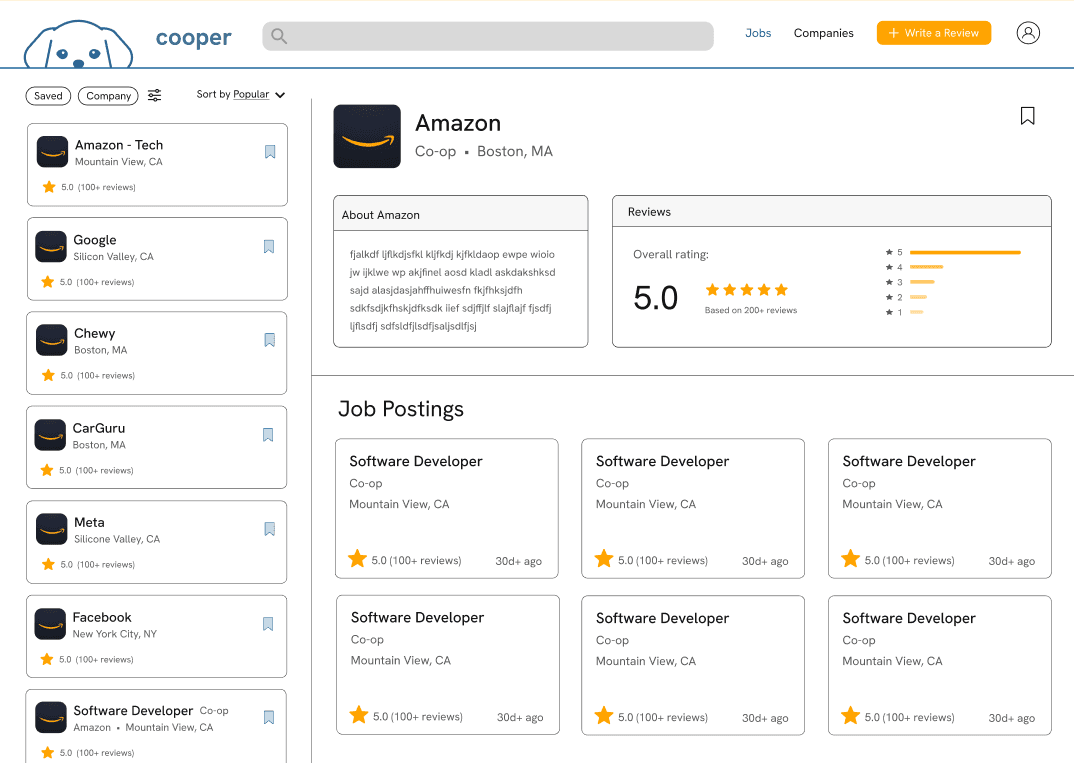Click inside the search bar
Viewport: 1074px width, 763px height.
click(488, 36)
